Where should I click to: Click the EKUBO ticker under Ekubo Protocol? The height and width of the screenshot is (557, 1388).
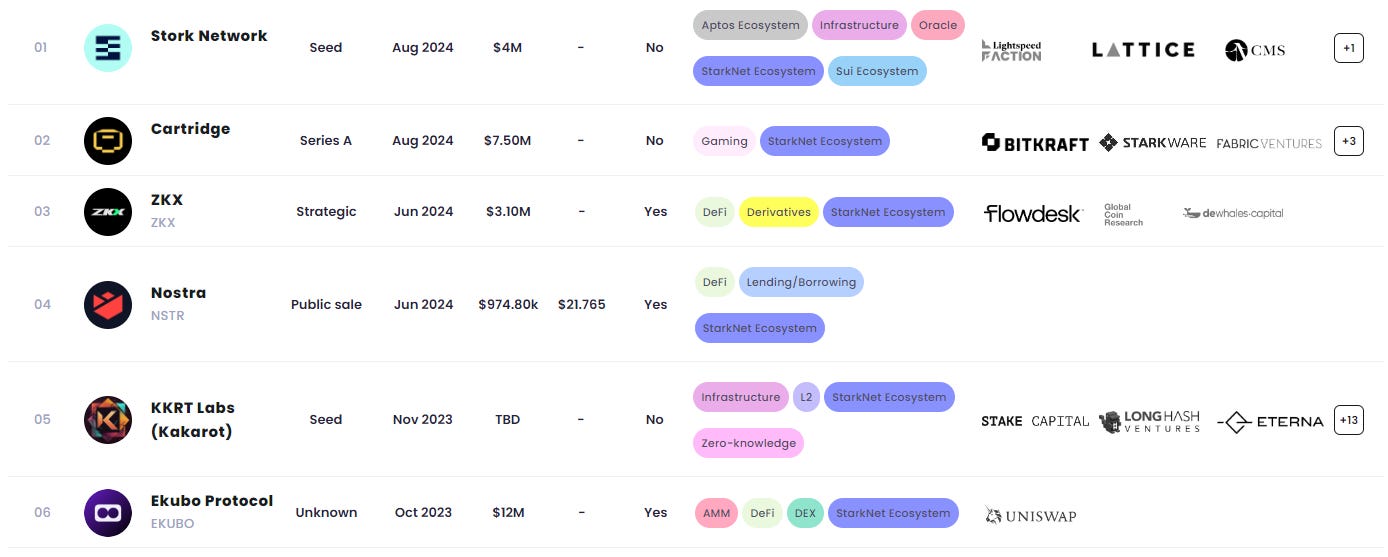tap(172, 524)
